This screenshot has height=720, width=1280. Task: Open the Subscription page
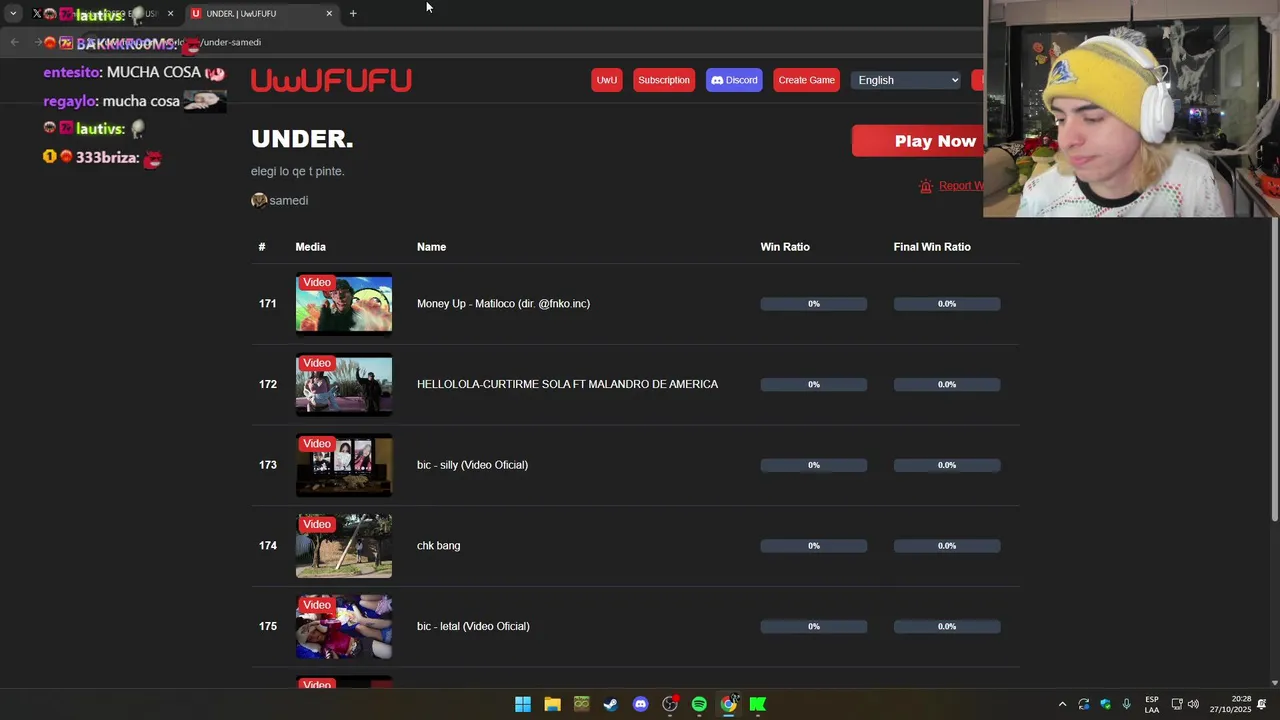(664, 80)
